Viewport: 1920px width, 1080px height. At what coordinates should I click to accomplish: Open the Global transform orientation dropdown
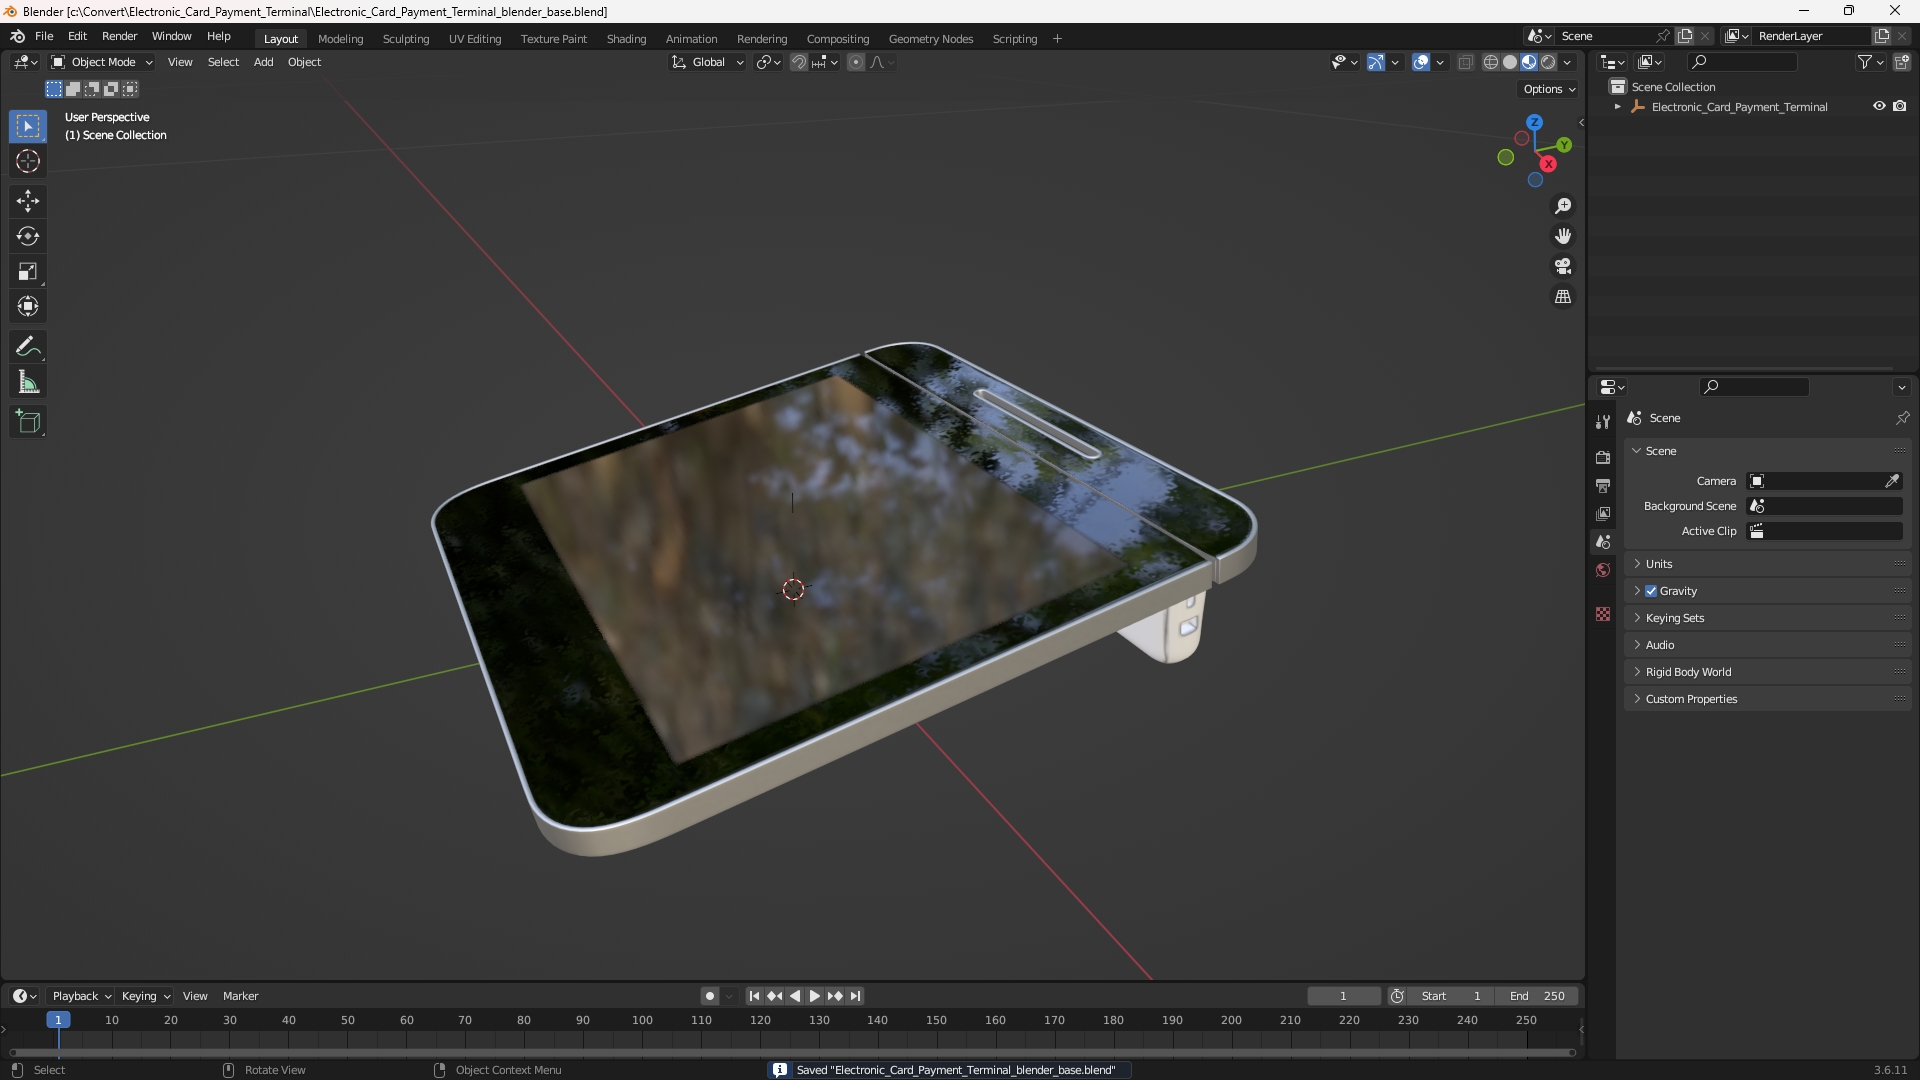pos(707,62)
